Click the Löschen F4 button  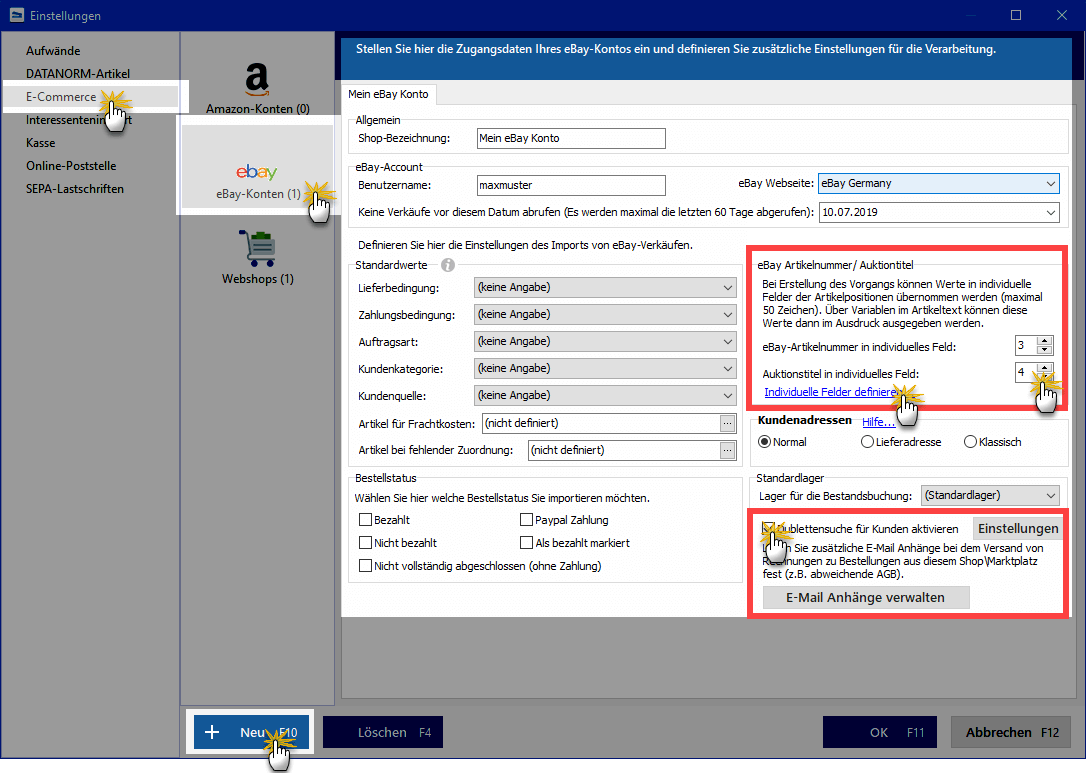pyautogui.click(x=383, y=732)
